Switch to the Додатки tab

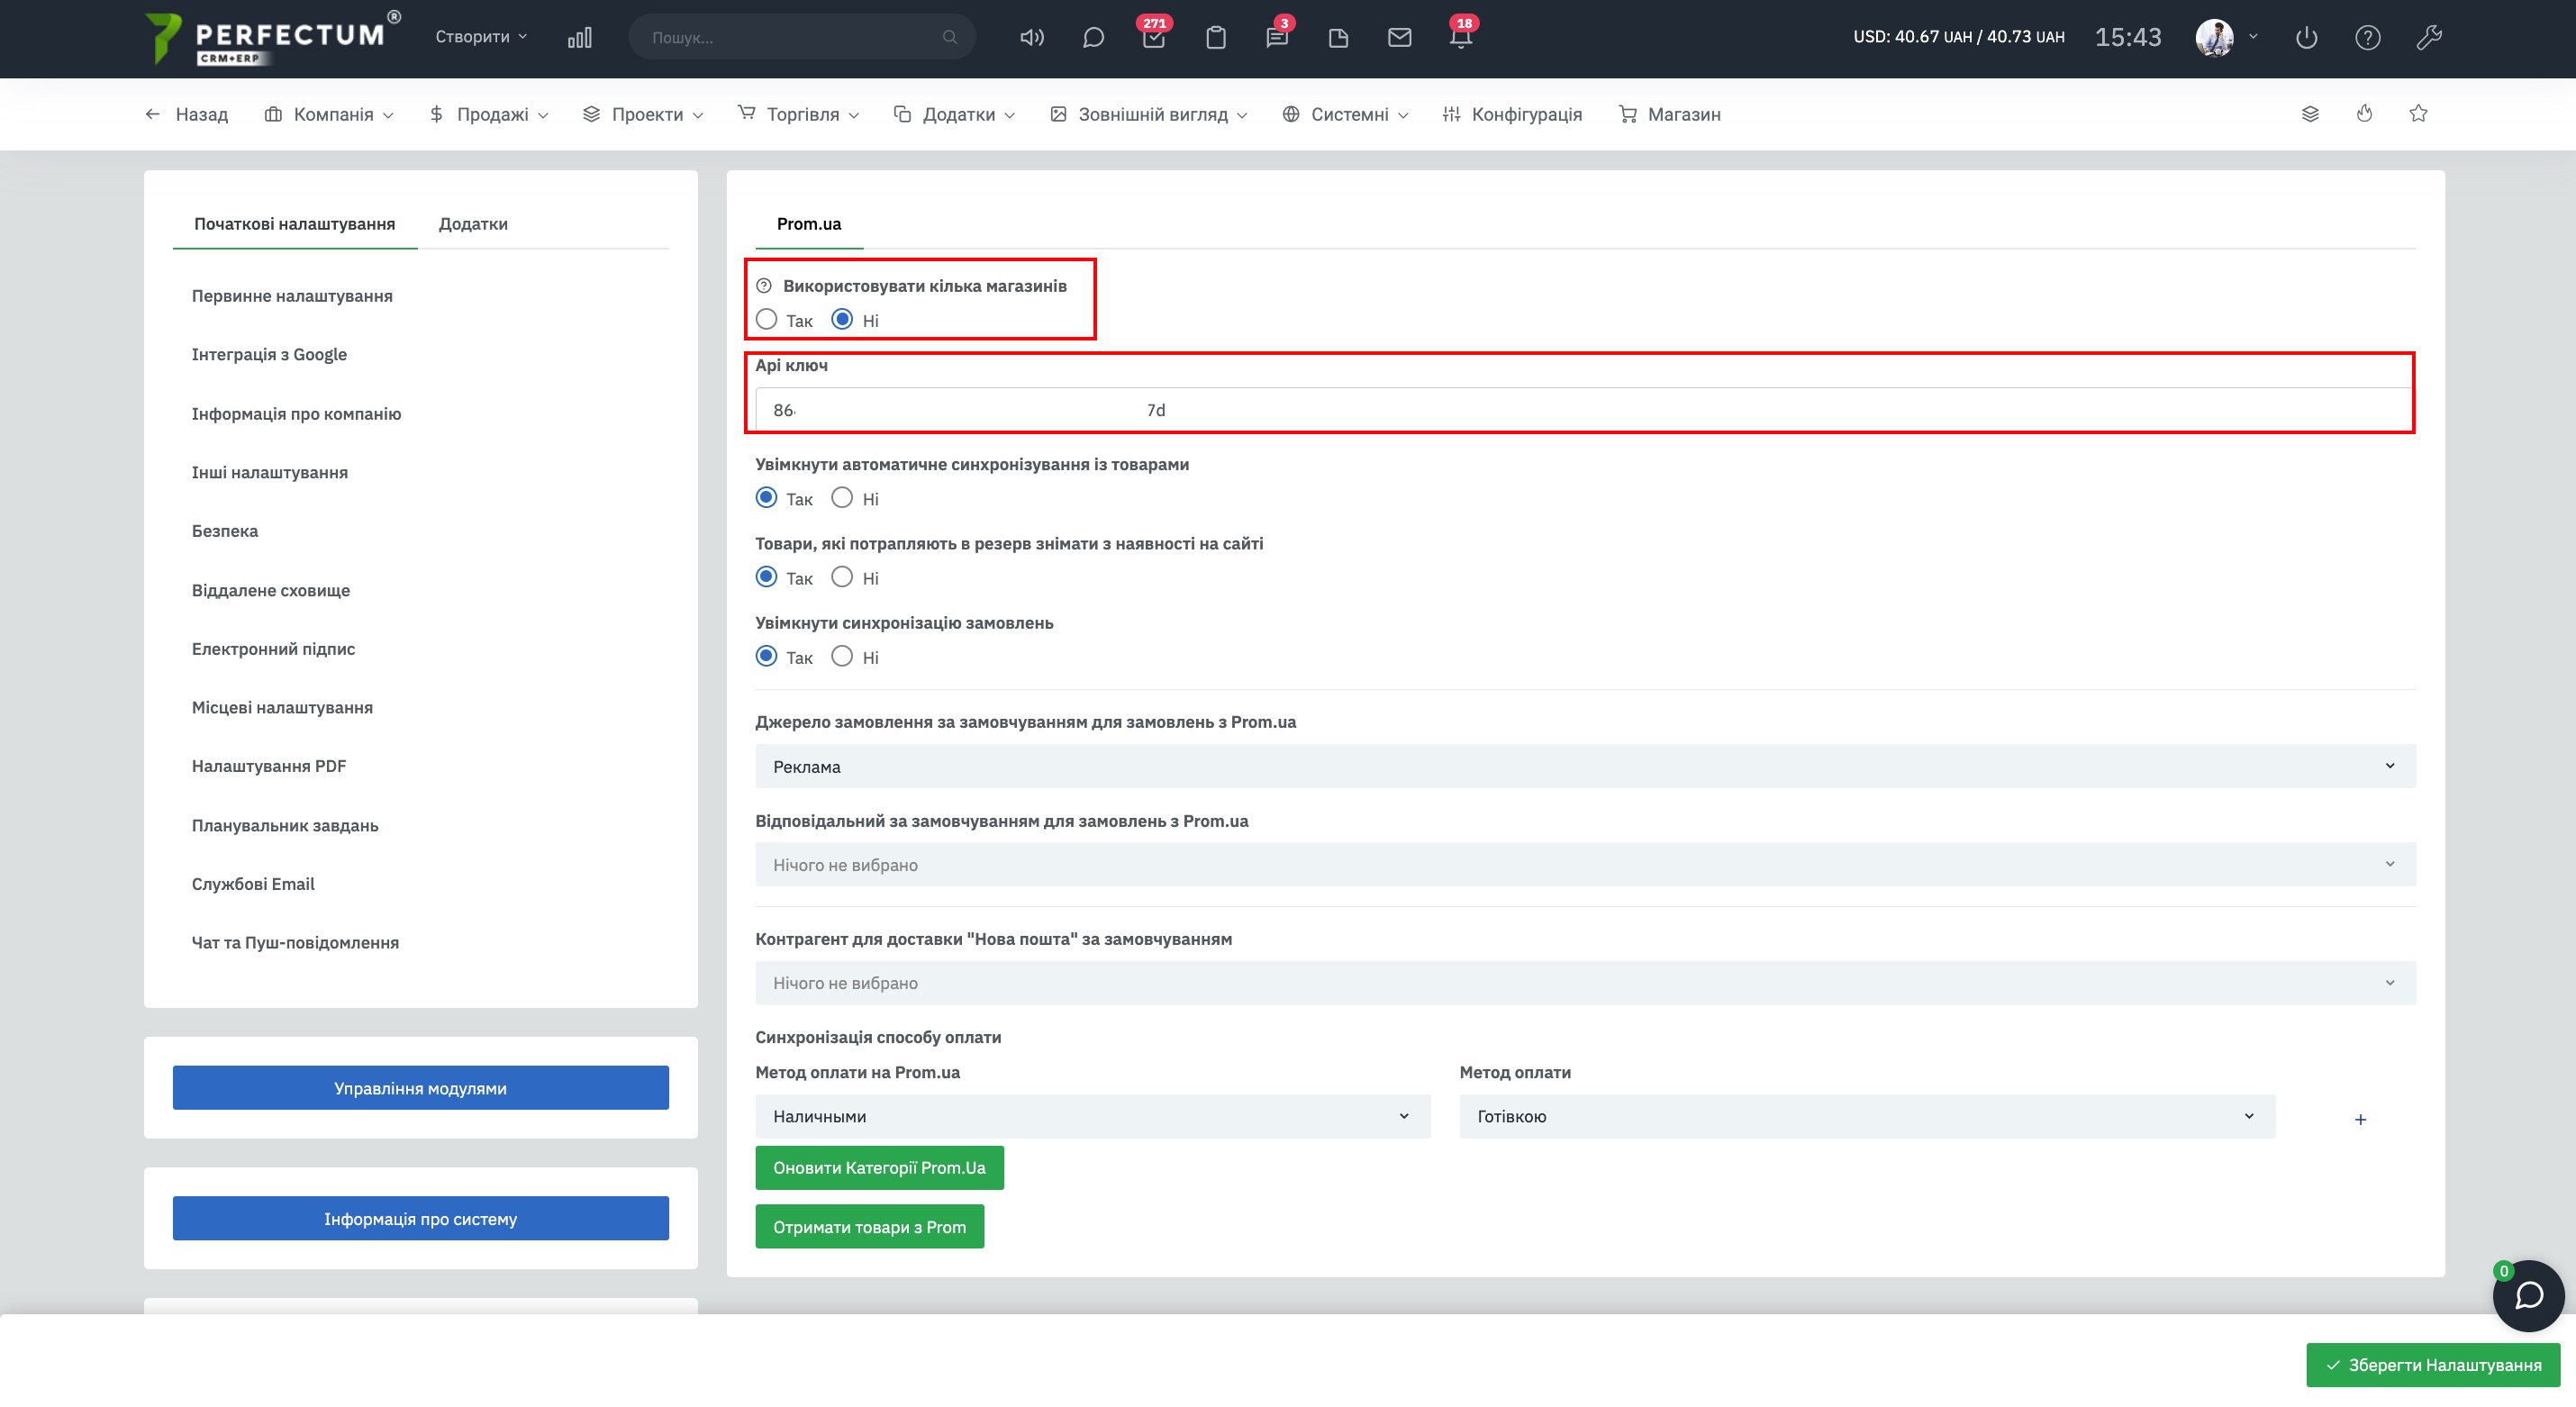[x=473, y=224]
